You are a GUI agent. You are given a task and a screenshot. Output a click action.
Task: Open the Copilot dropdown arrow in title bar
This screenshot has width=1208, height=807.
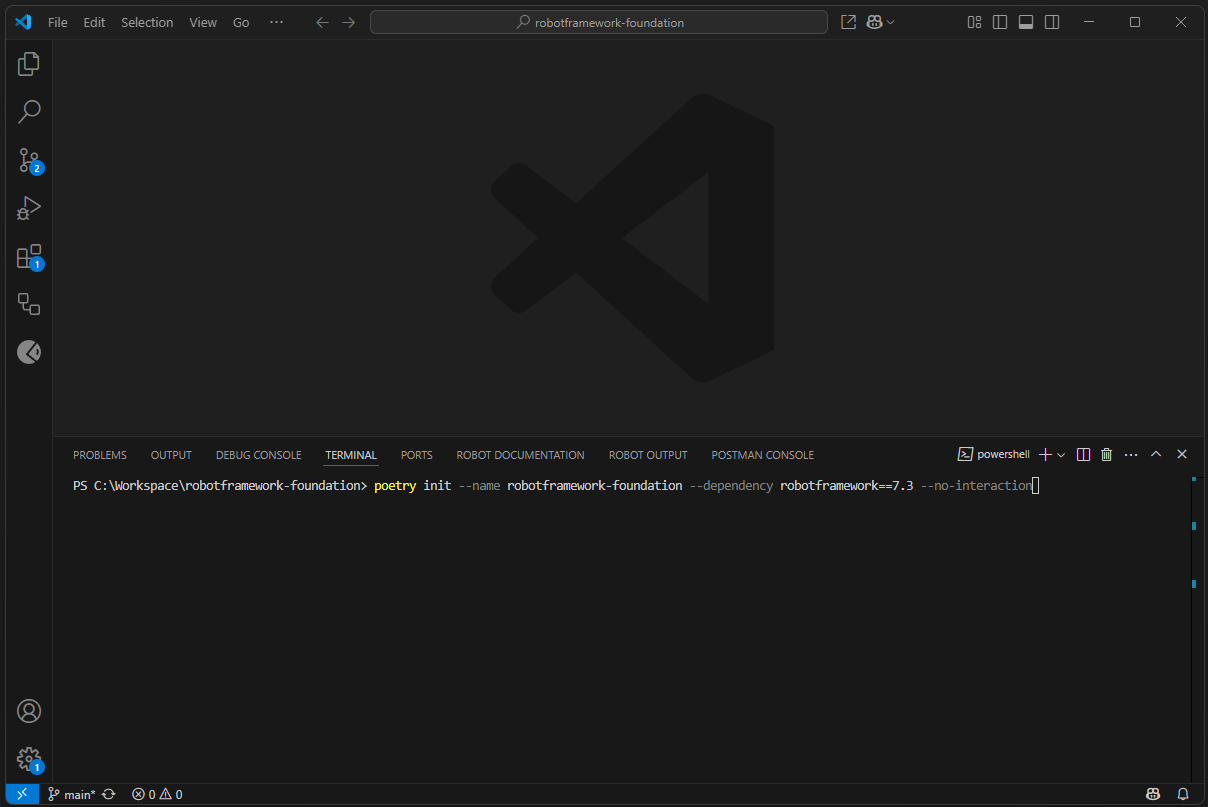point(890,22)
